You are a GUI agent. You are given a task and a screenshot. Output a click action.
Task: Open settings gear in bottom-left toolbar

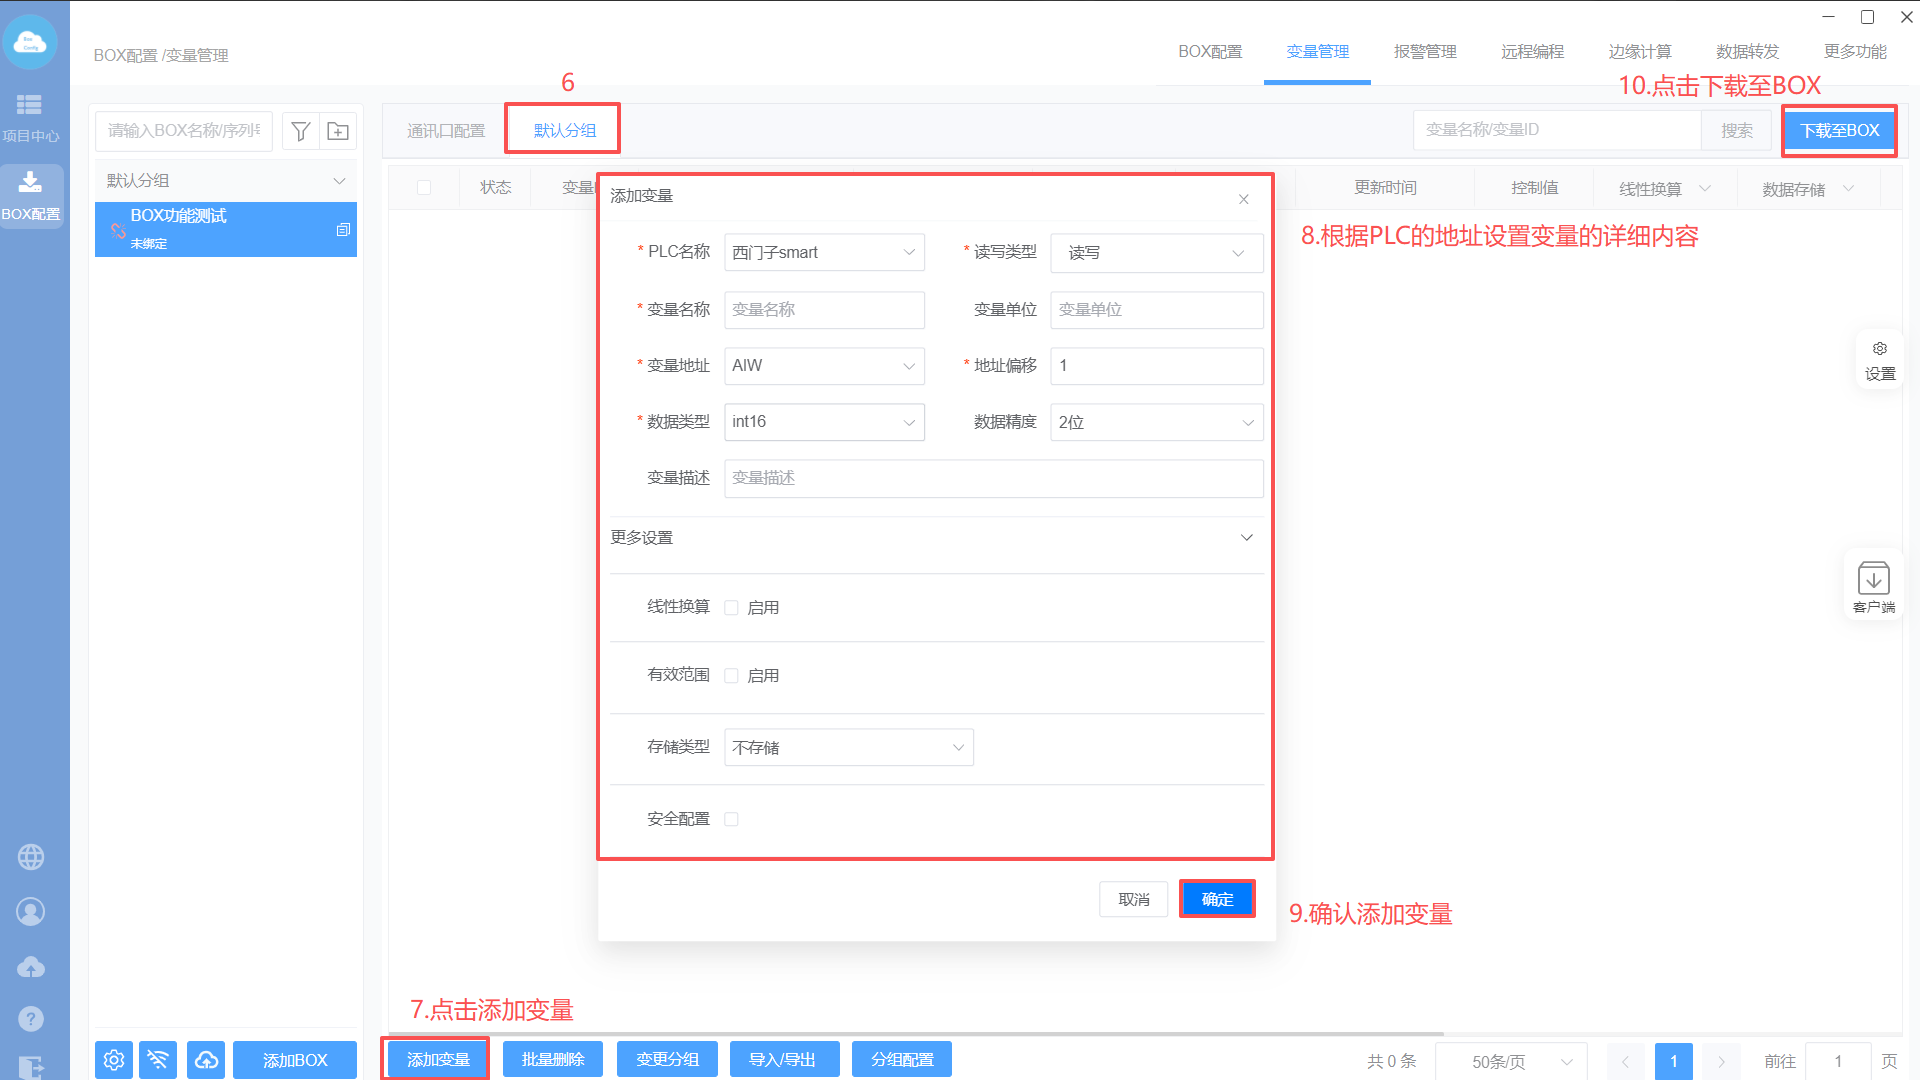point(114,1060)
